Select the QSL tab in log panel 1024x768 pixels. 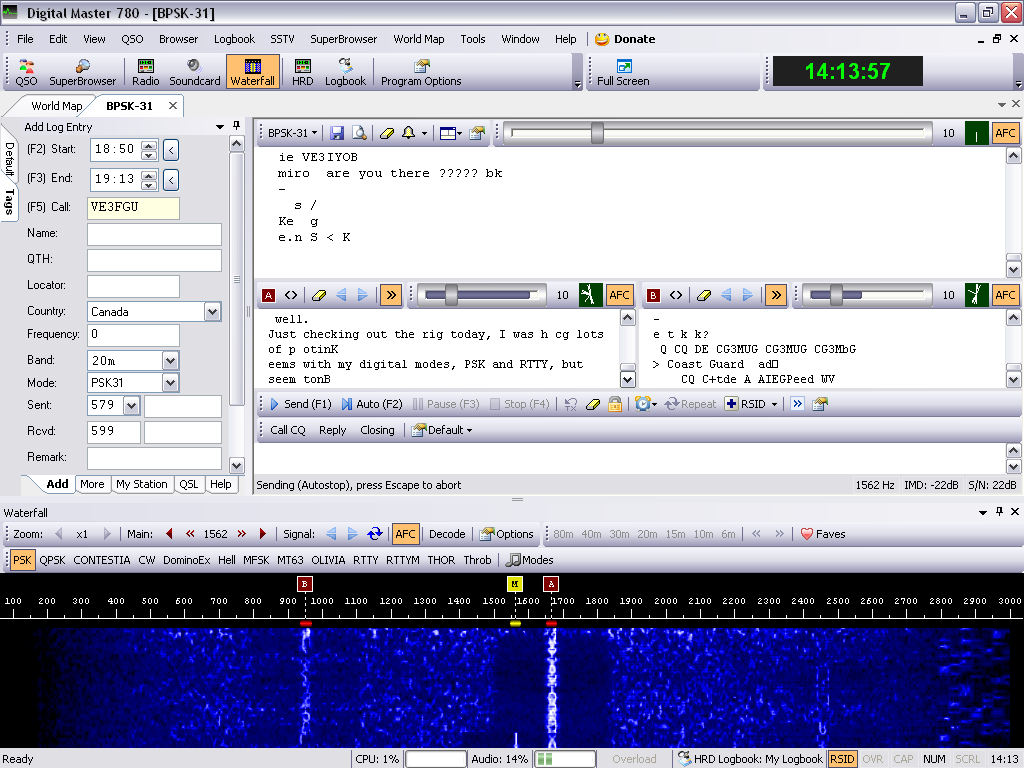click(x=189, y=485)
